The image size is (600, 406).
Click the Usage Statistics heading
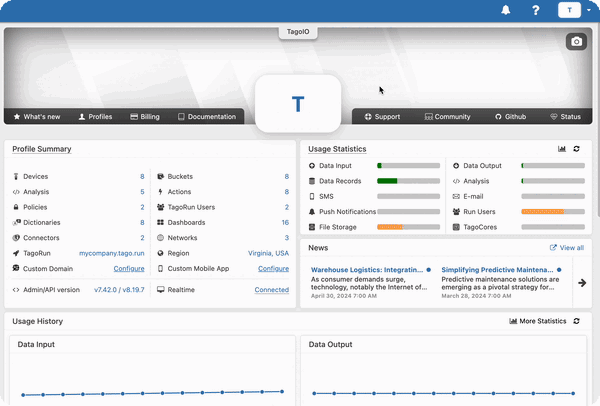(x=337, y=149)
